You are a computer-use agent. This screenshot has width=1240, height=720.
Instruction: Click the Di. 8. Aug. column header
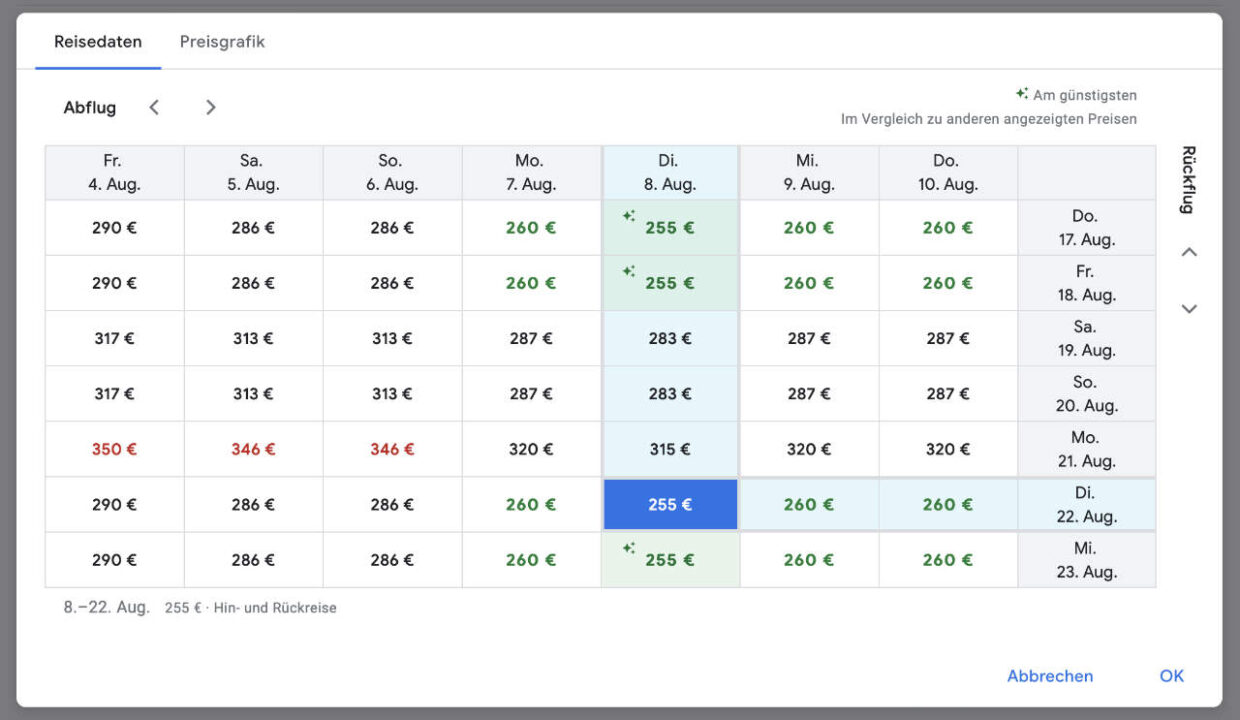670,172
